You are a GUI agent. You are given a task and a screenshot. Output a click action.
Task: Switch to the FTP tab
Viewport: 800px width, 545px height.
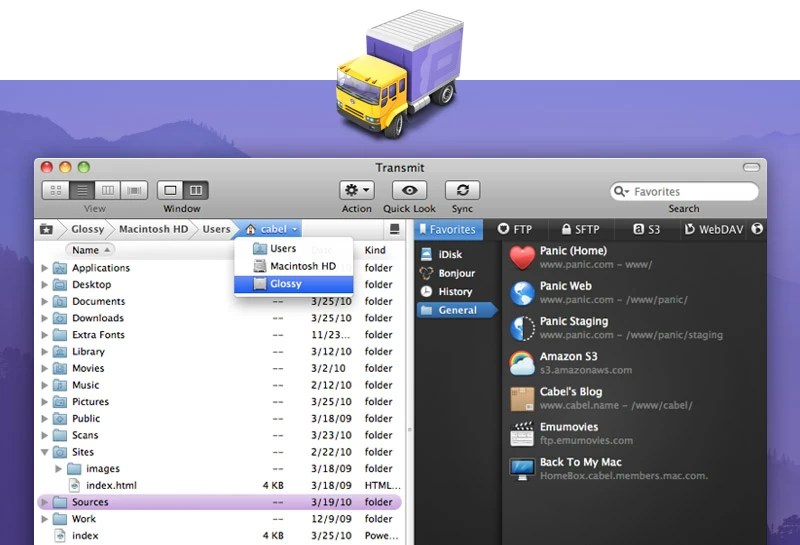point(515,230)
